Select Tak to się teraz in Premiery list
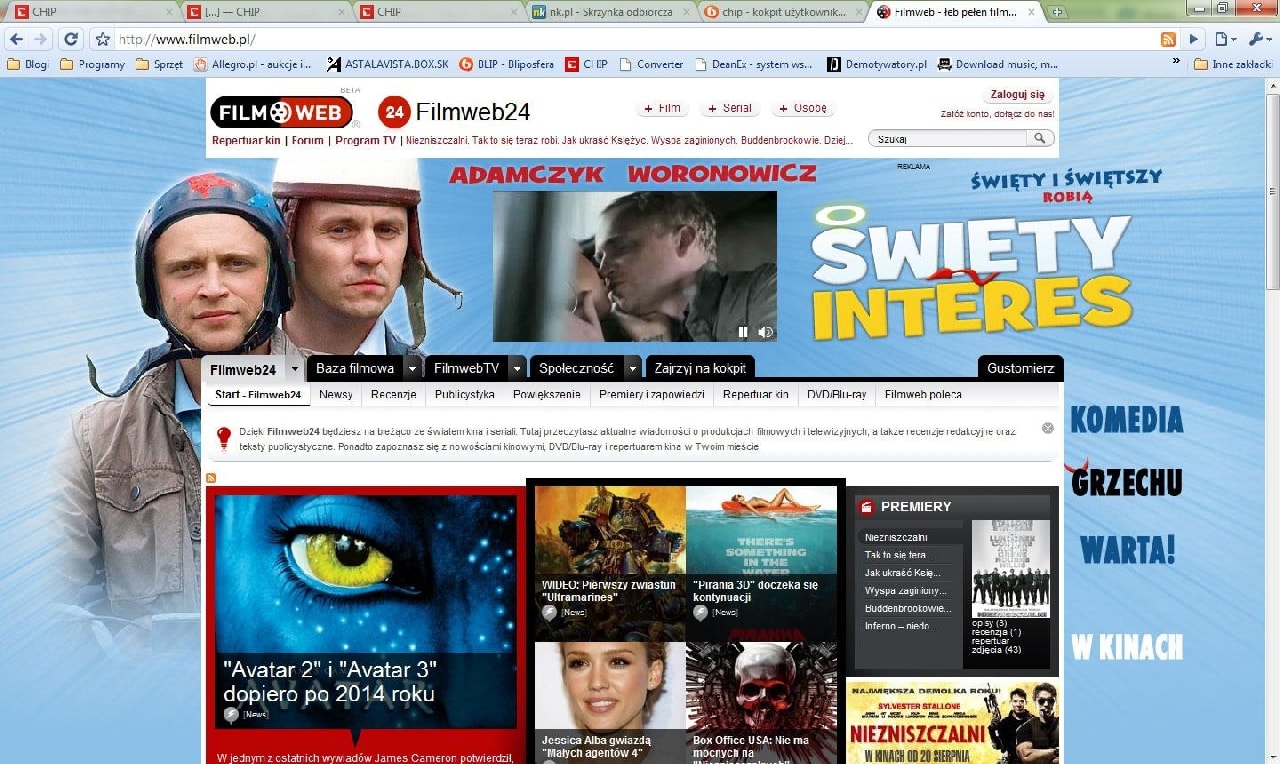This screenshot has width=1280, height=764. [x=895, y=555]
